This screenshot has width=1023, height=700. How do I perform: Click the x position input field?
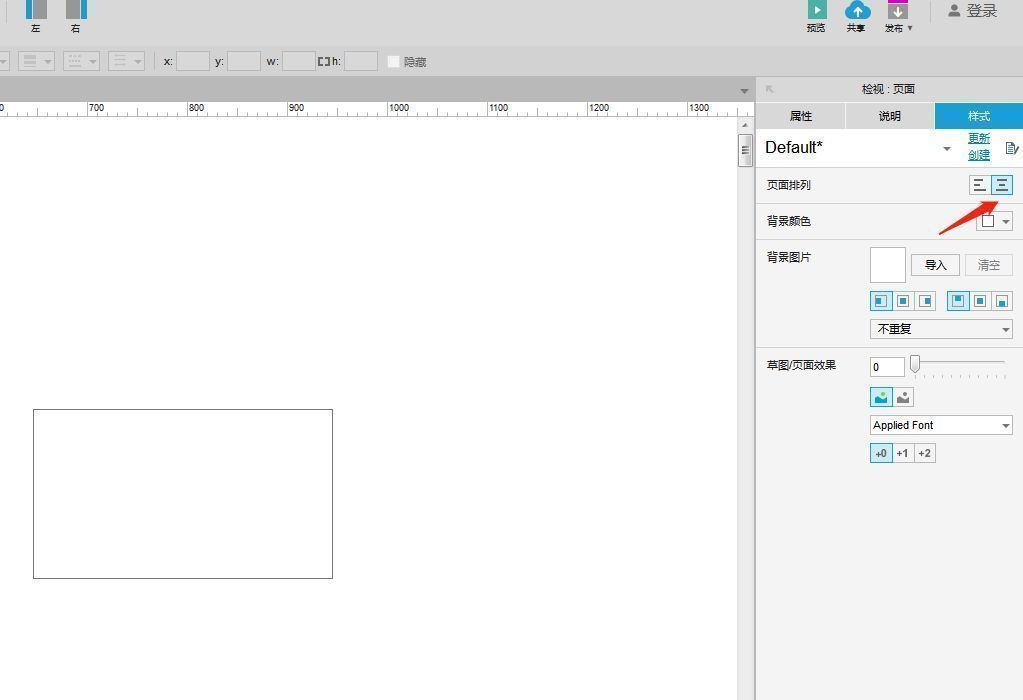[193, 61]
